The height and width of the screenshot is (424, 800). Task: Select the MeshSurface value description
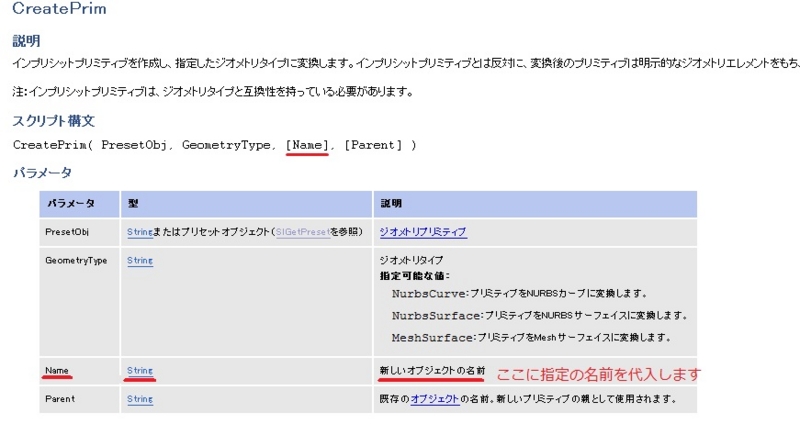(531, 338)
